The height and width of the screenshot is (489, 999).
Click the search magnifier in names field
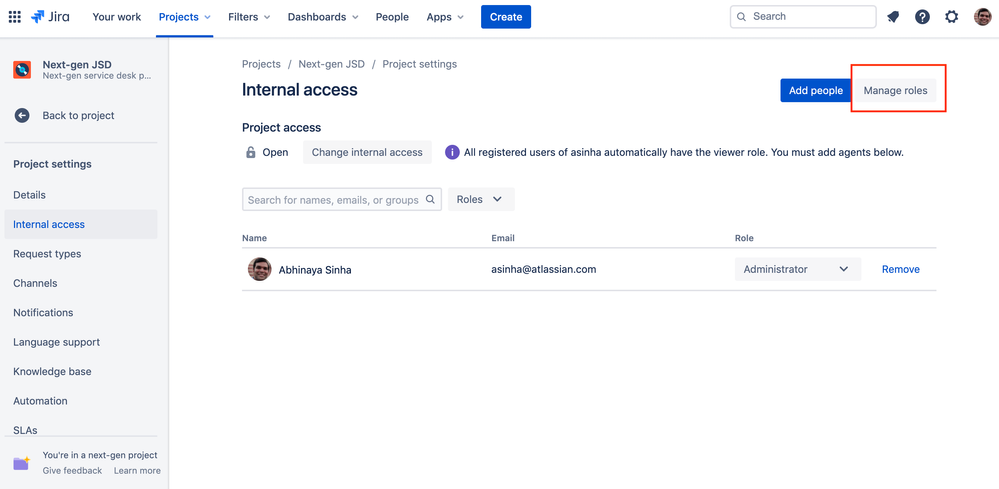430,199
